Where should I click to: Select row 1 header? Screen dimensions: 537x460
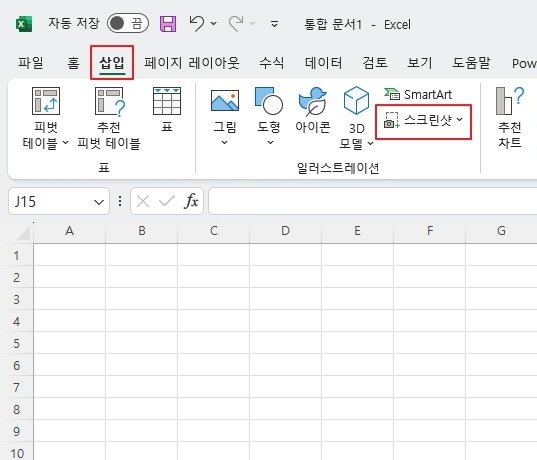pos(16,256)
